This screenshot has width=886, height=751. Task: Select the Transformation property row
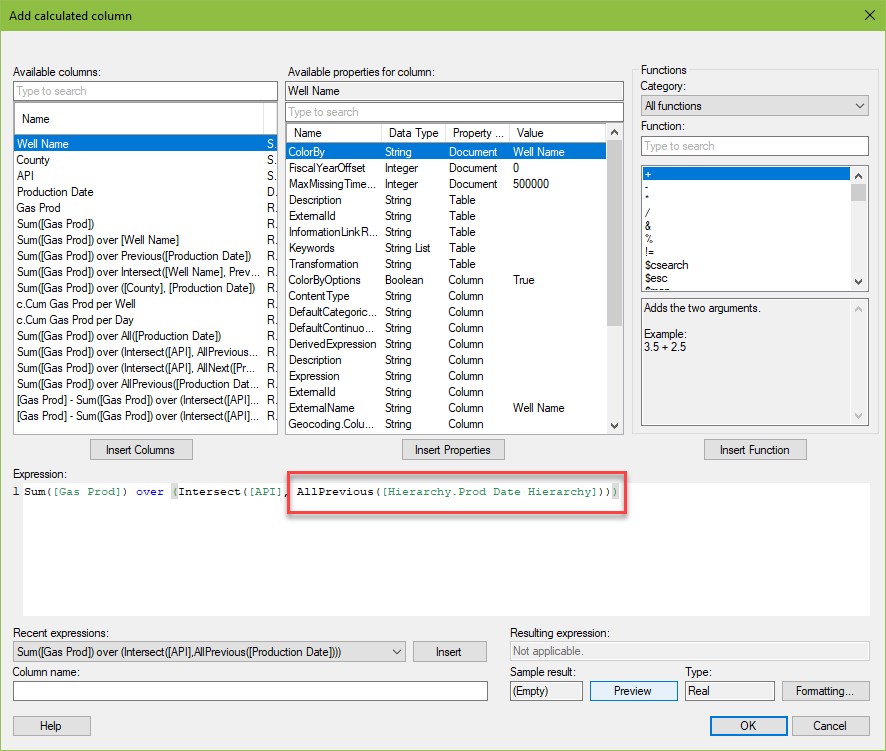[446, 264]
